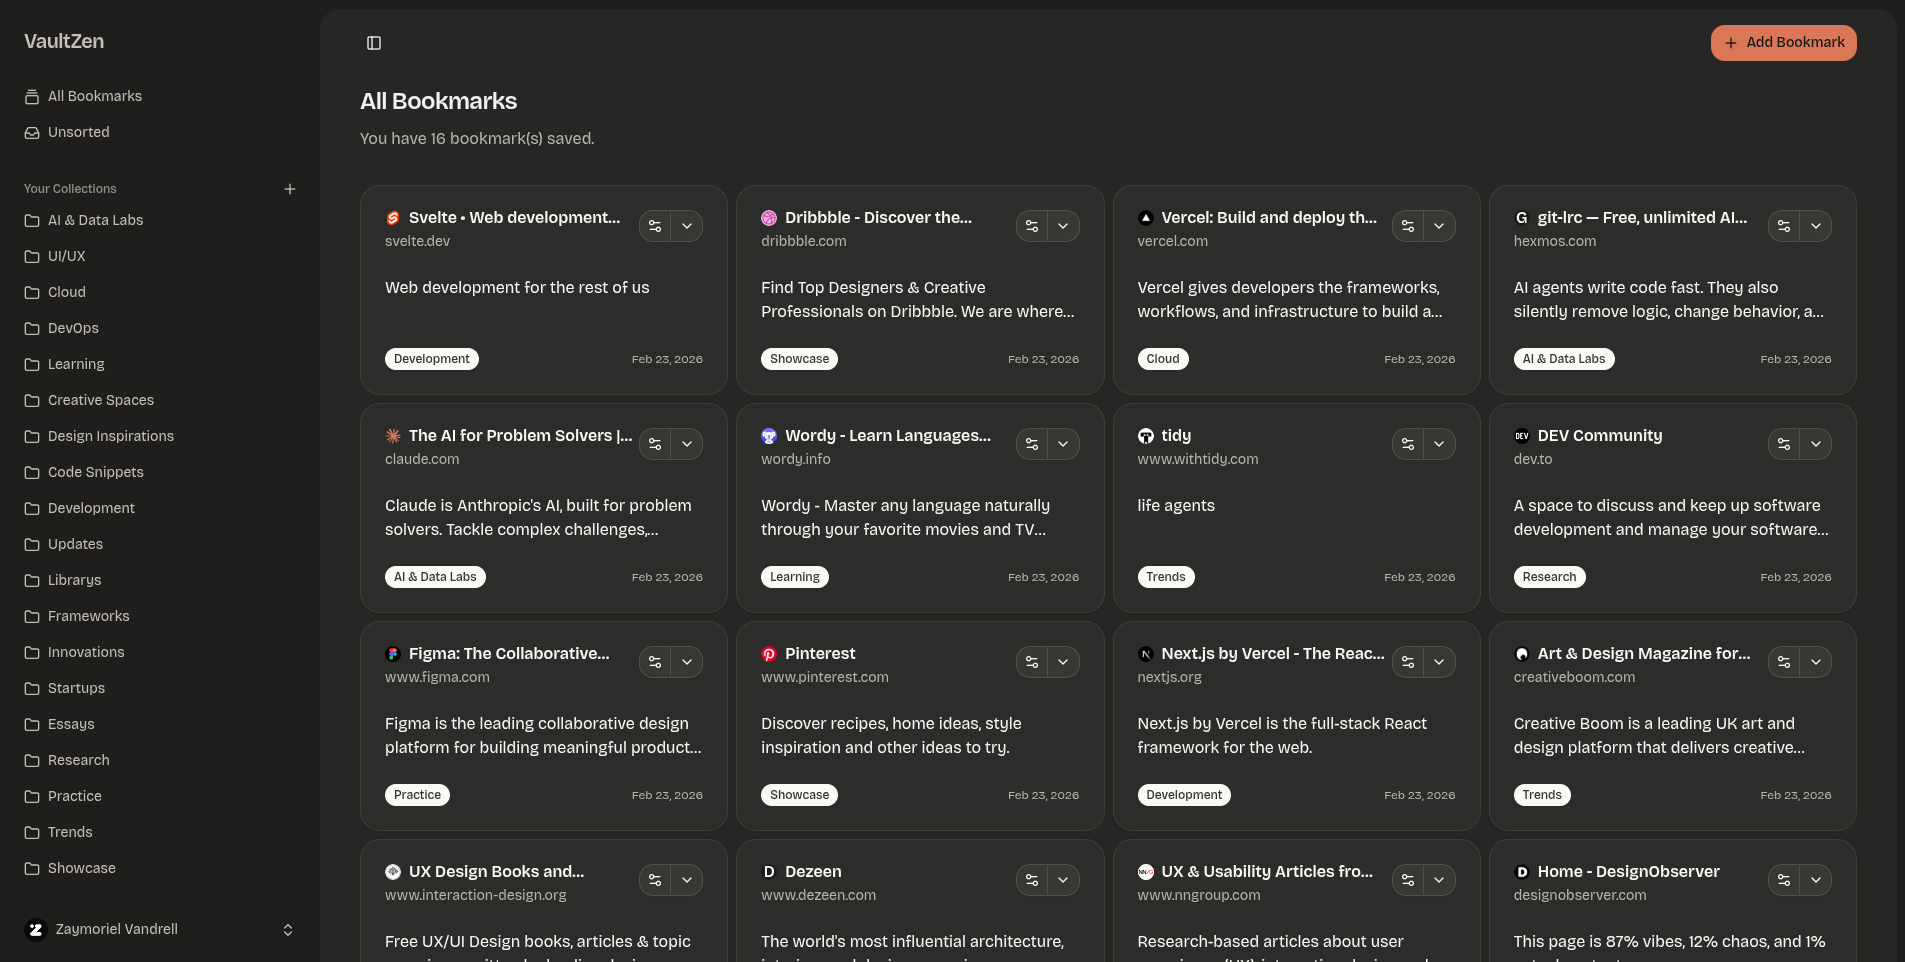Open quick actions on the Svelte bookmark card
Image resolution: width=1905 pixels, height=962 pixels.
655,226
